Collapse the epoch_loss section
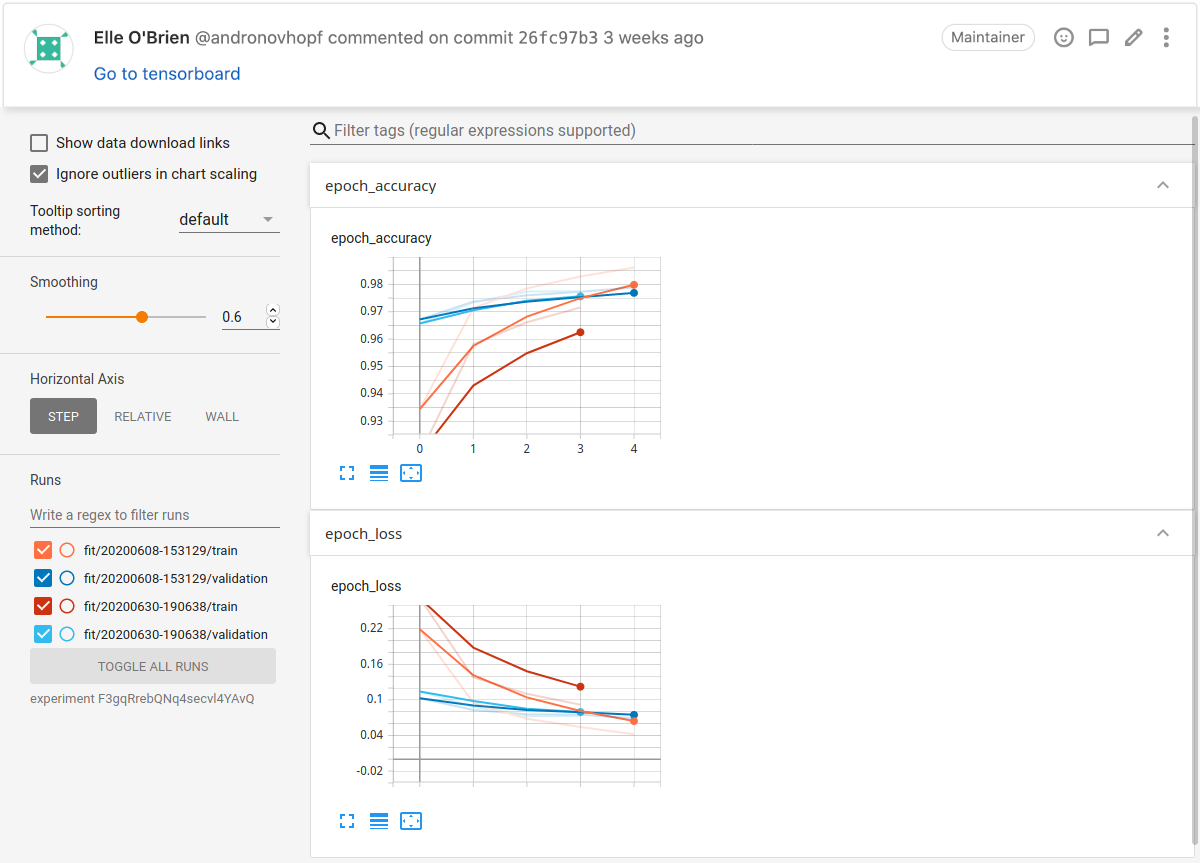Screen dimensions: 1200x863 (x=1163, y=534)
